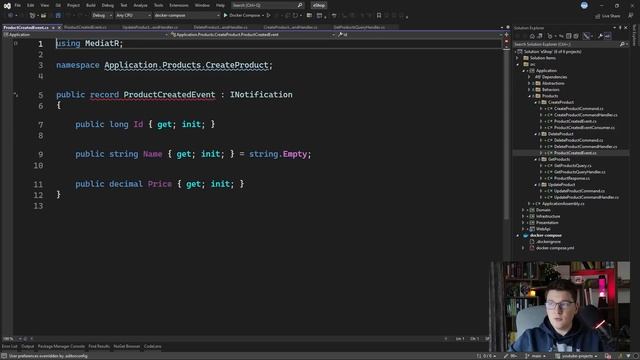Switch to DeleteProductCommandHandler.cs tab
Screen dimensions: 640x360
coord(220,27)
